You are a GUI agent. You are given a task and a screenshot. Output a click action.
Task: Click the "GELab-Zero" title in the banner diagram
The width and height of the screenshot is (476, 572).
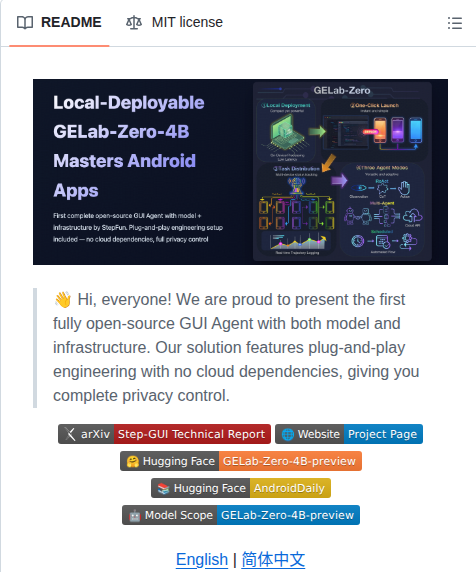click(x=342, y=90)
